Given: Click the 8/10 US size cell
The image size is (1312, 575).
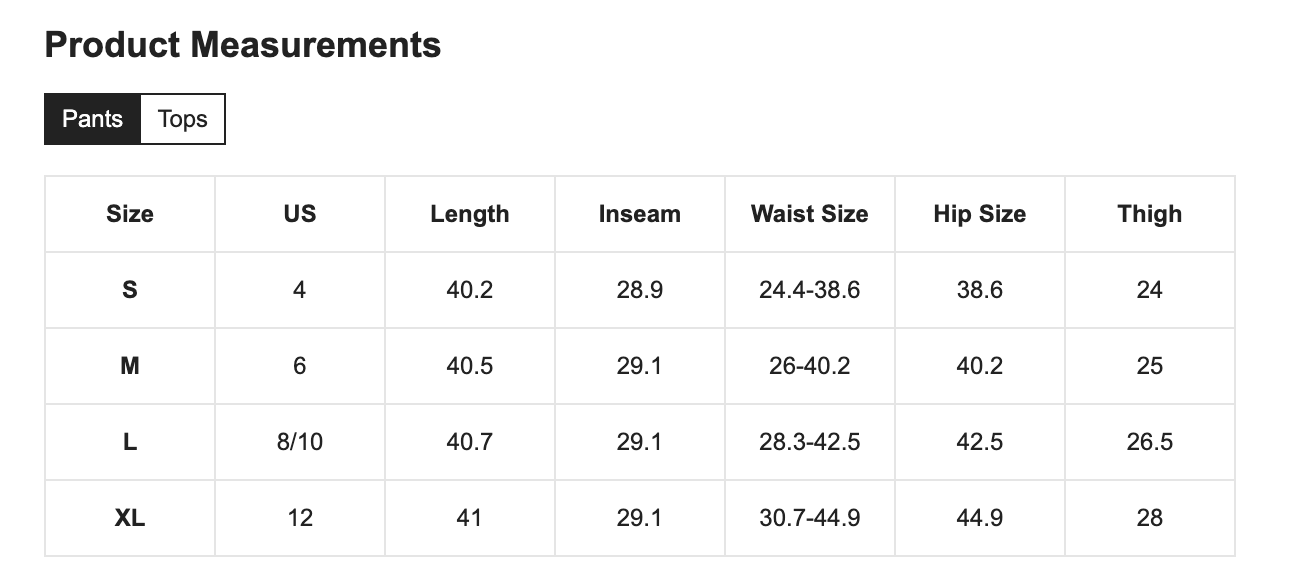Looking at the screenshot, I should pyautogui.click(x=300, y=442).
